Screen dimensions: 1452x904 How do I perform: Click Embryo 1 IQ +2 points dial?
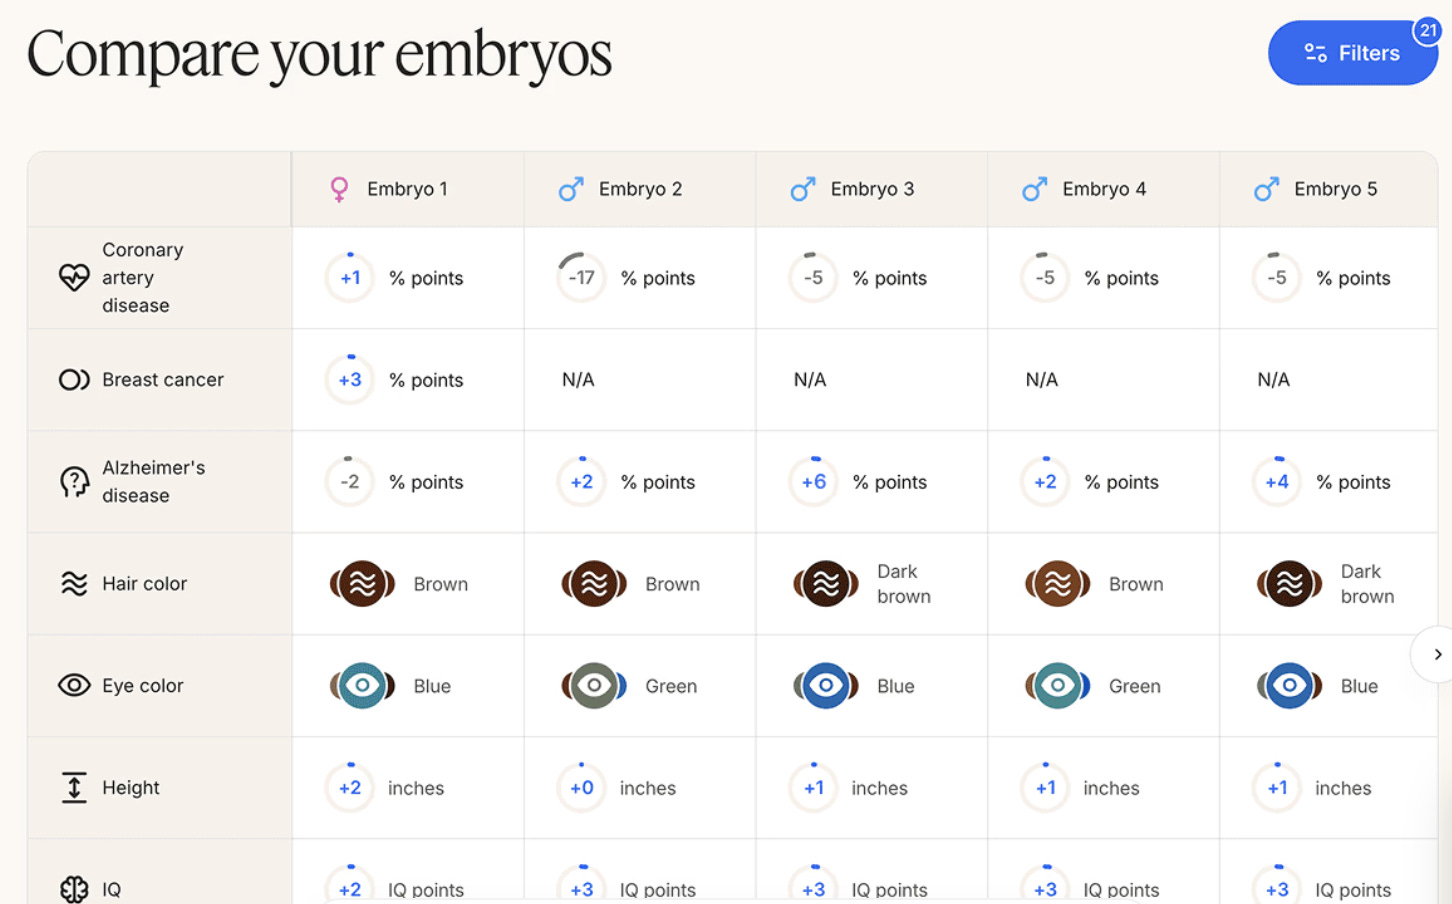click(x=350, y=886)
